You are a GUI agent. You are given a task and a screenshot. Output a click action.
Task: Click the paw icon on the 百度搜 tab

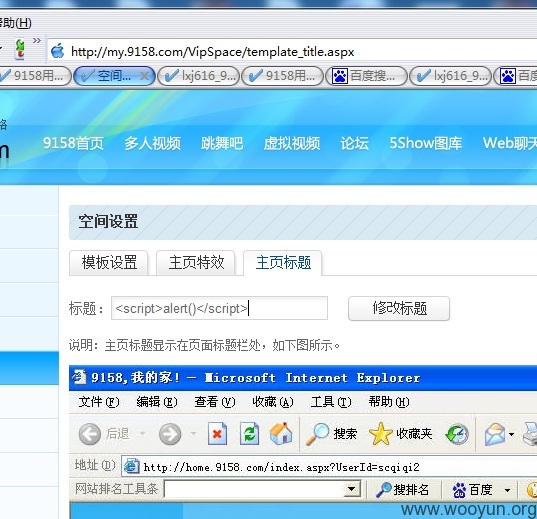pyautogui.click(x=340, y=76)
